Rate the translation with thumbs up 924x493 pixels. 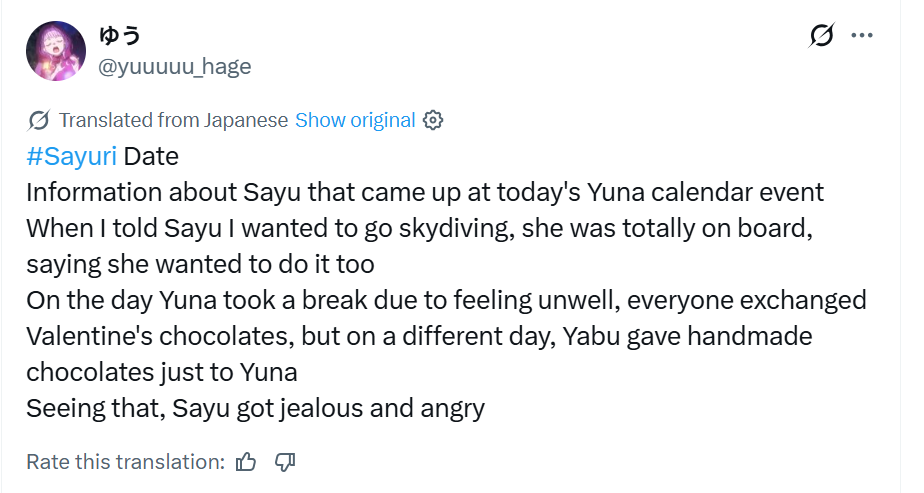point(246,462)
